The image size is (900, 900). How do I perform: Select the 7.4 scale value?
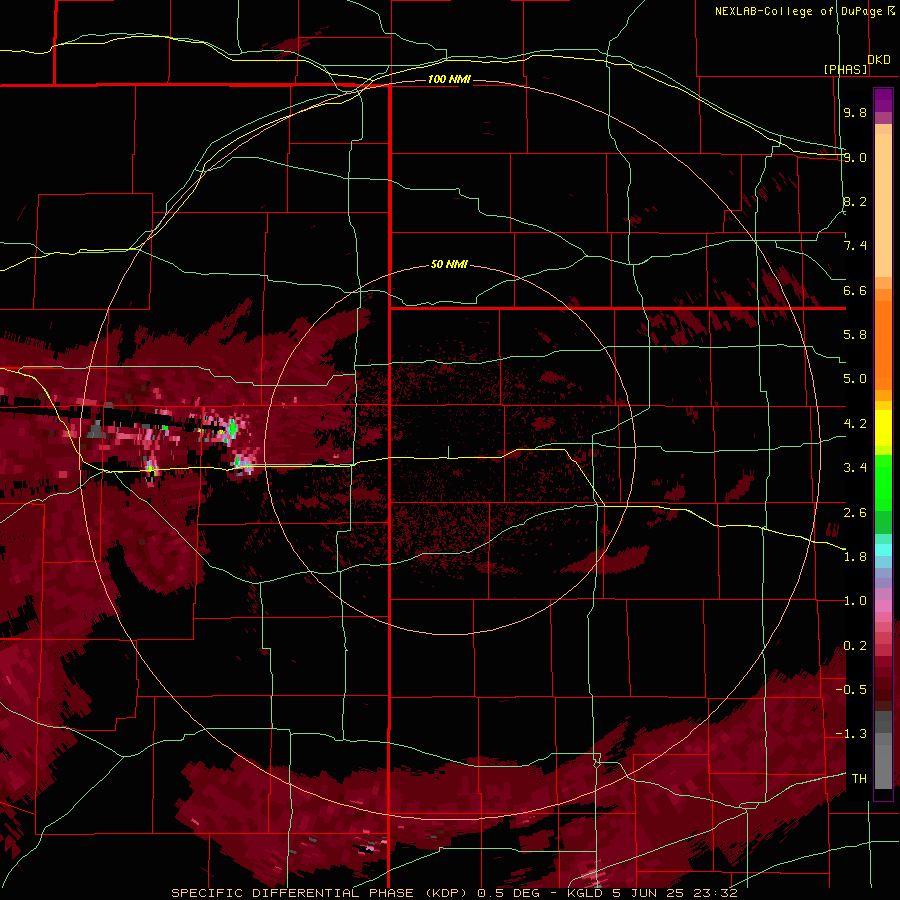click(855, 246)
